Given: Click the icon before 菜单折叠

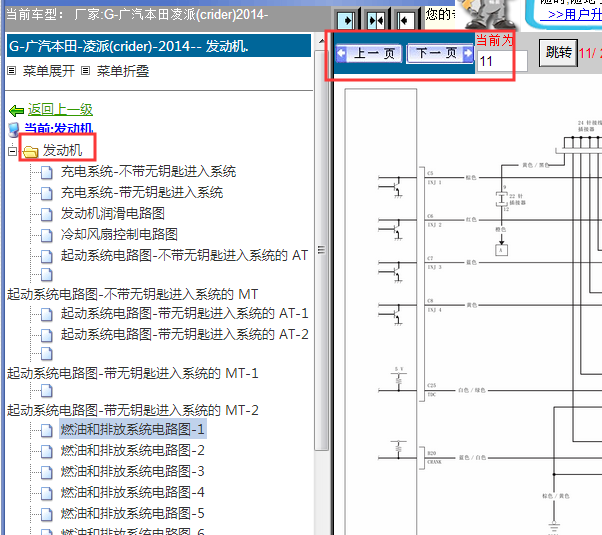Looking at the screenshot, I should coord(86,71).
